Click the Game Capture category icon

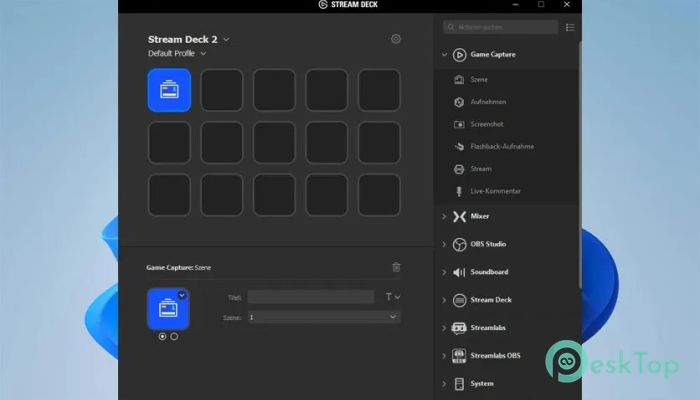click(459, 54)
